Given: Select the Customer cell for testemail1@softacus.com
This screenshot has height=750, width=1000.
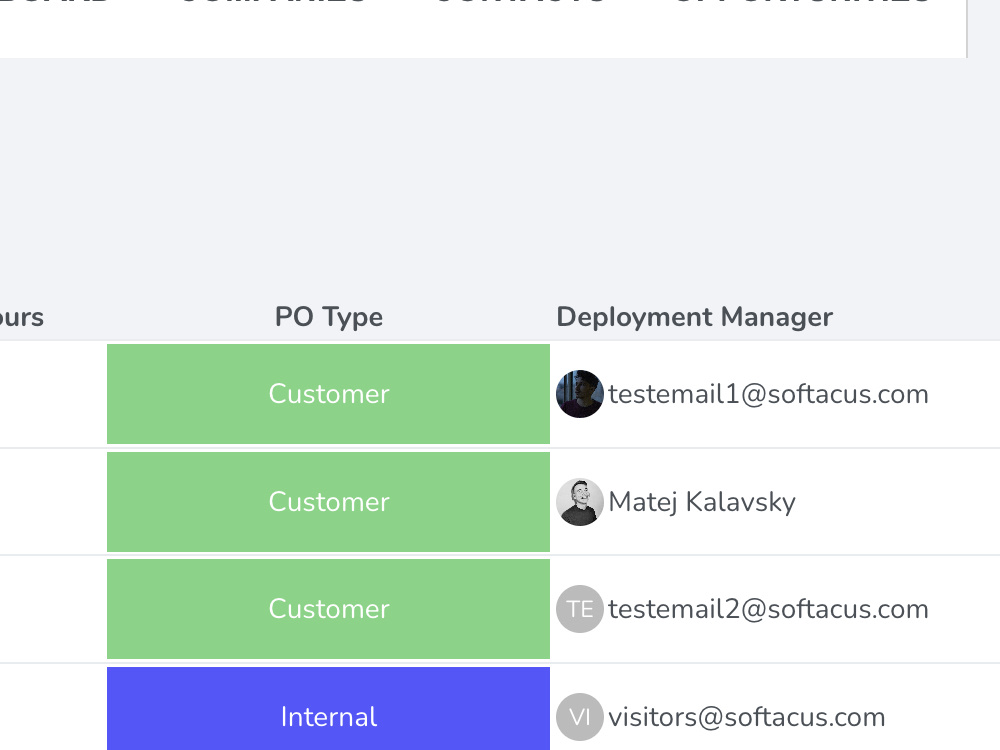Looking at the screenshot, I should pyautogui.click(x=328, y=393).
